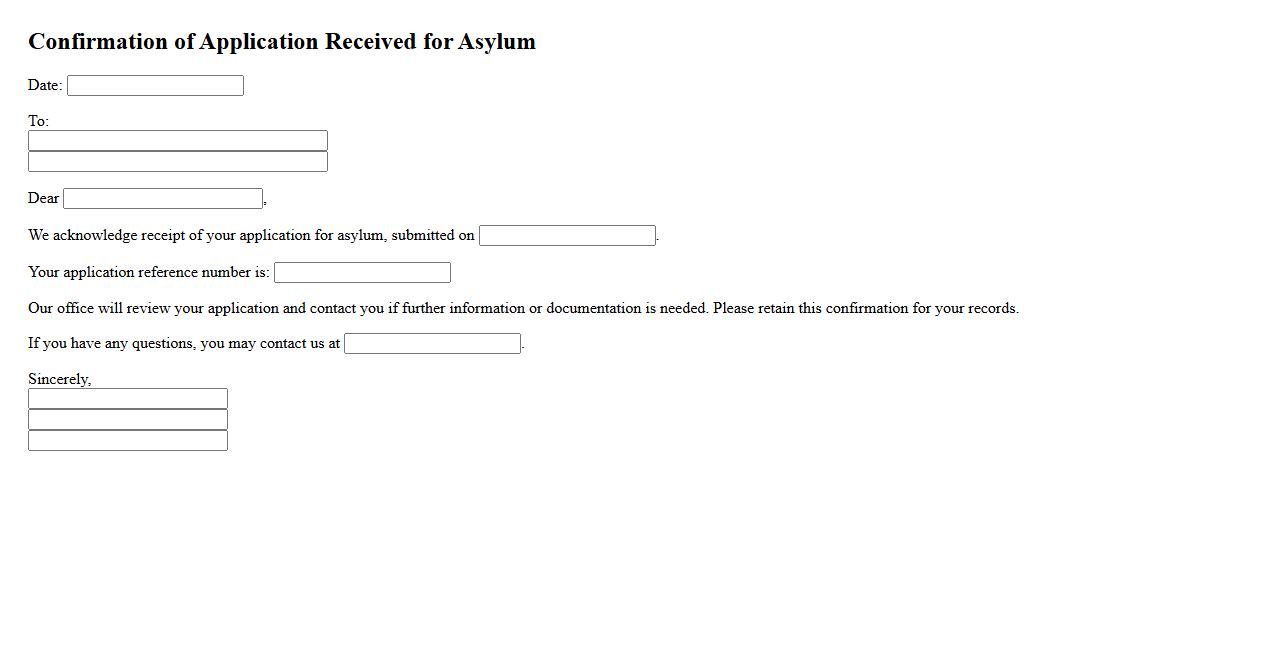Click the 'Confirmation of Application Received' heading
Image resolution: width=1278 pixels, height=650 pixels.
[x=282, y=42]
